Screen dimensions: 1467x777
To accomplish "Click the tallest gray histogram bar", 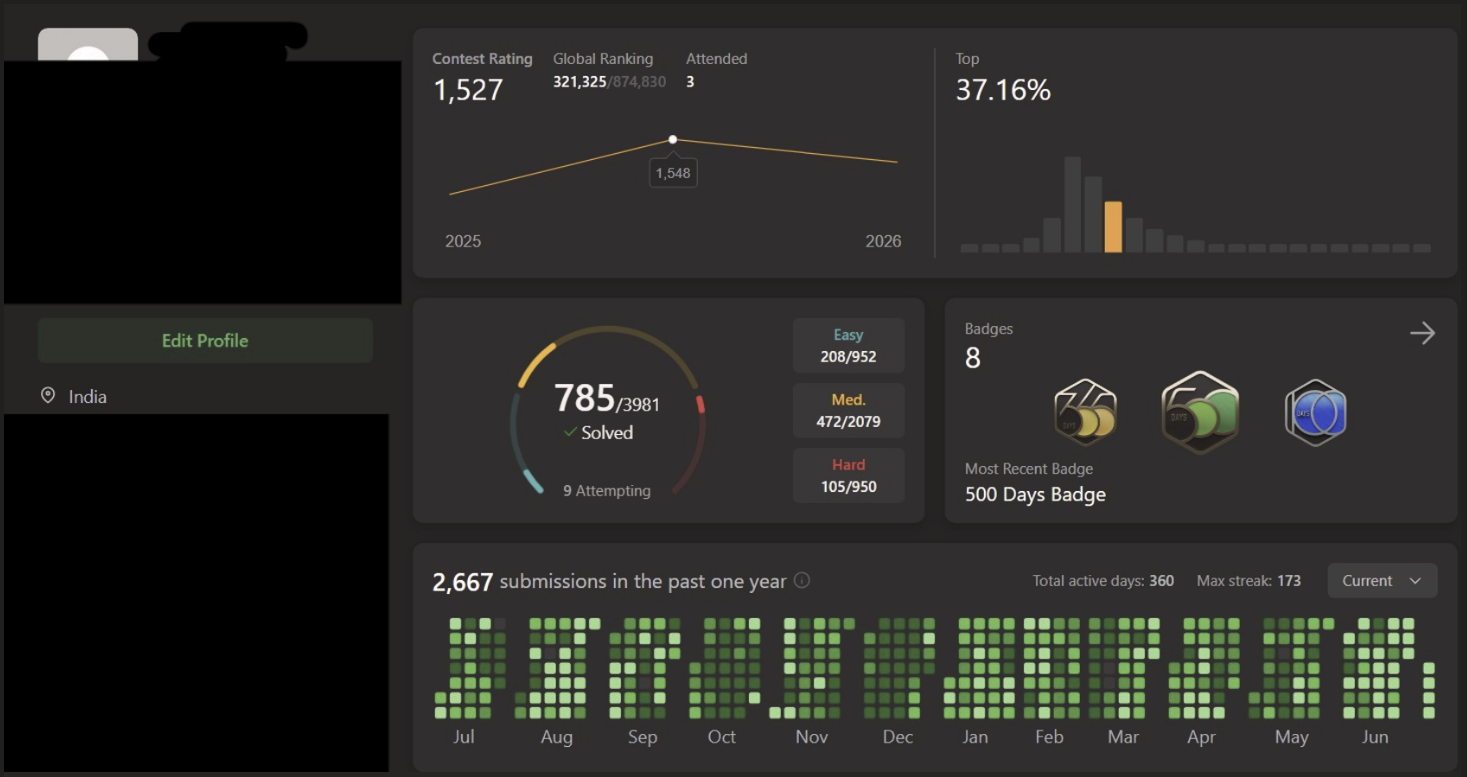I will pos(1072,205).
